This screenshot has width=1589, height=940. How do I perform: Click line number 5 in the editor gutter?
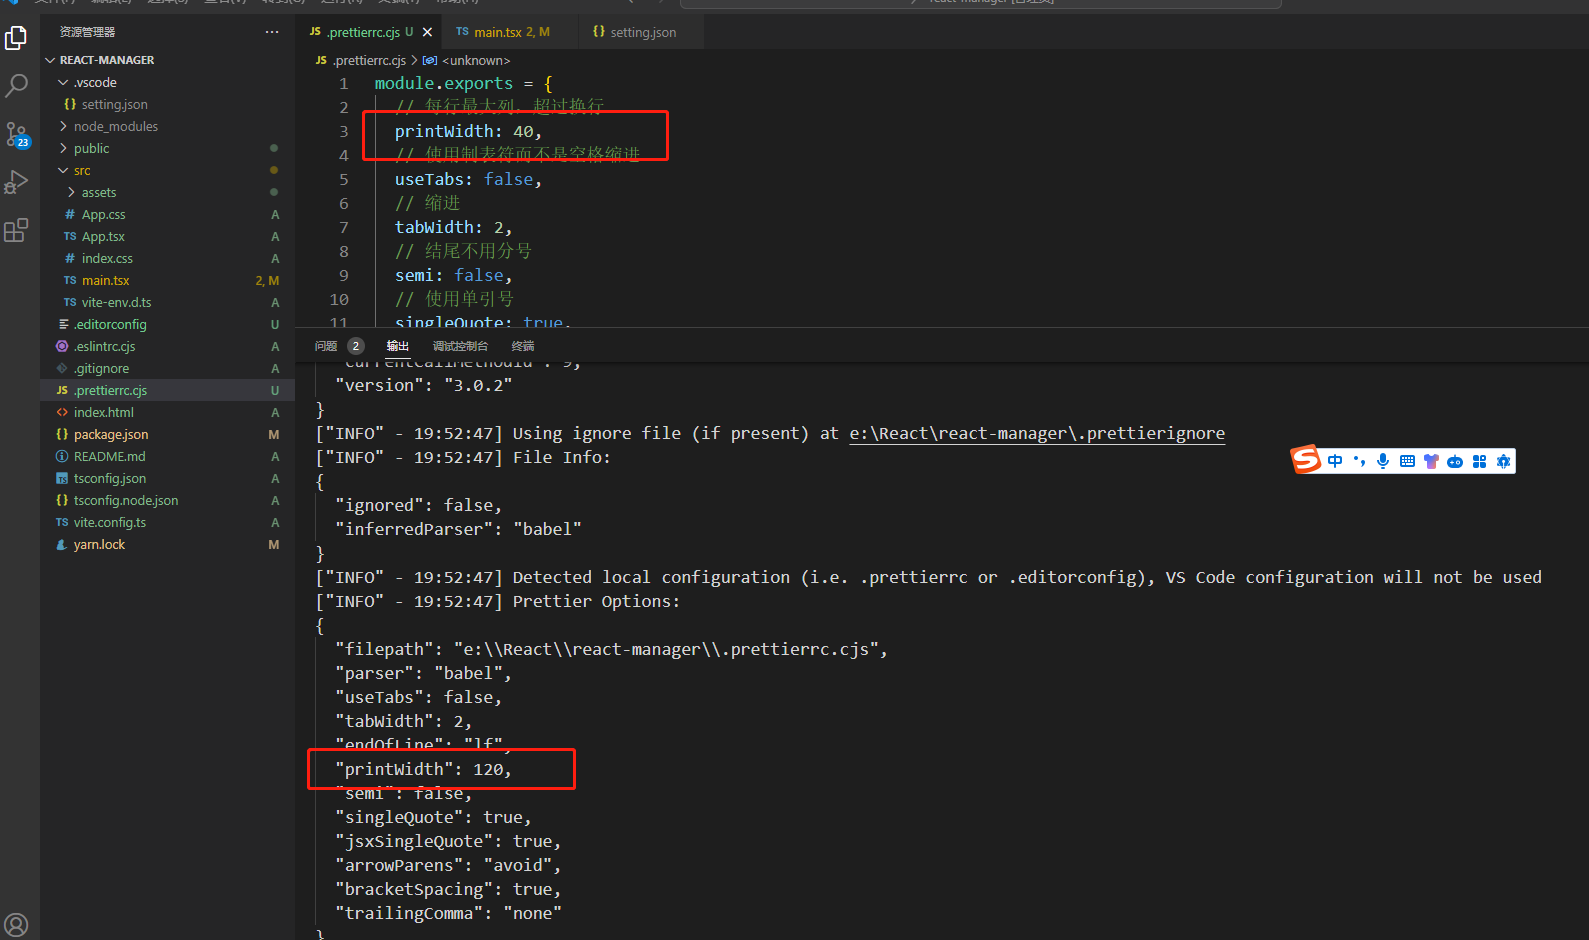pos(344,179)
